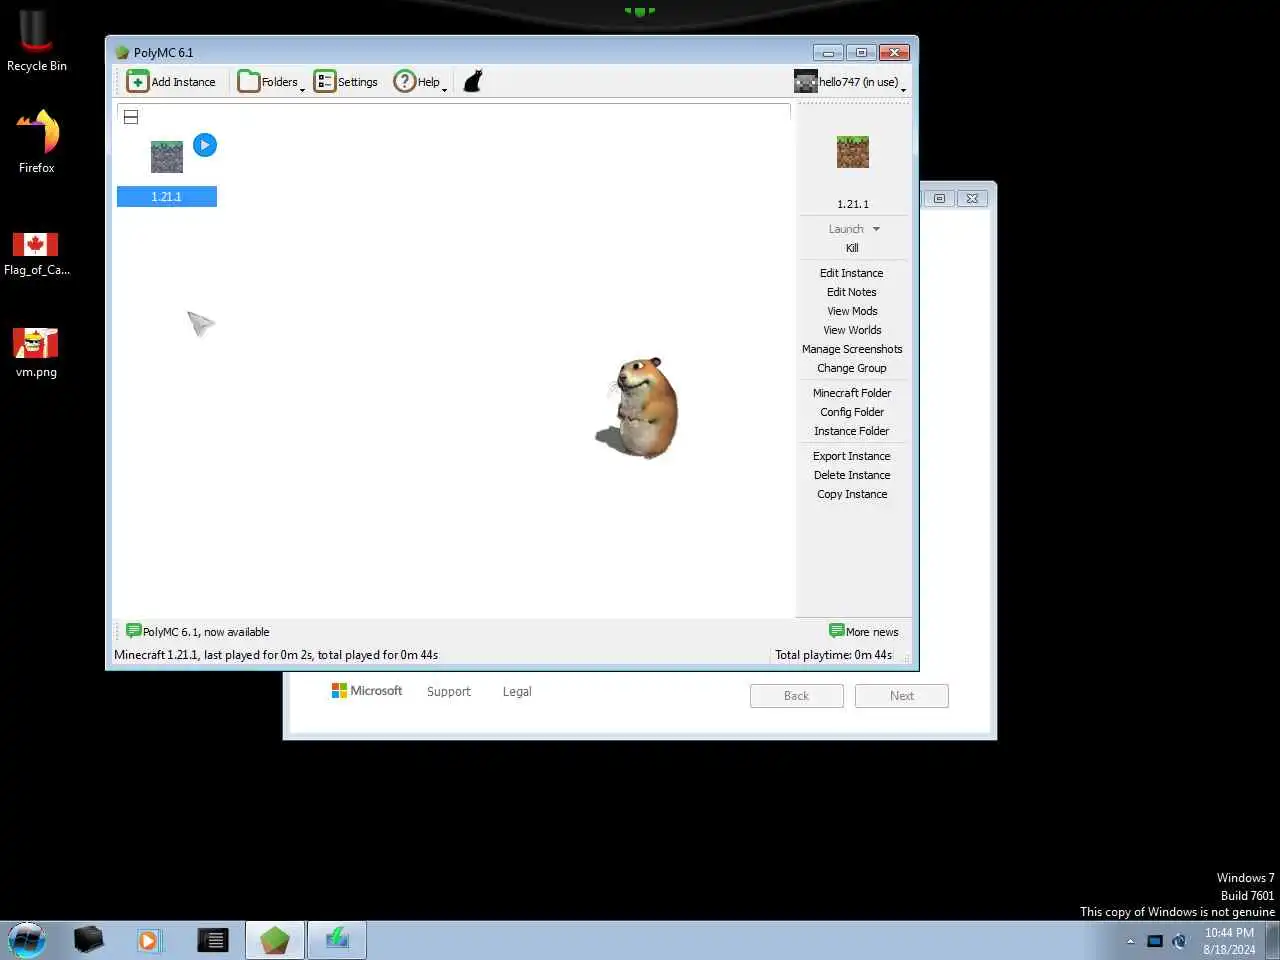1280x960 pixels.
Task: Click the 'Minecraft 1.21.1, last played' status text
Action: 276,655
